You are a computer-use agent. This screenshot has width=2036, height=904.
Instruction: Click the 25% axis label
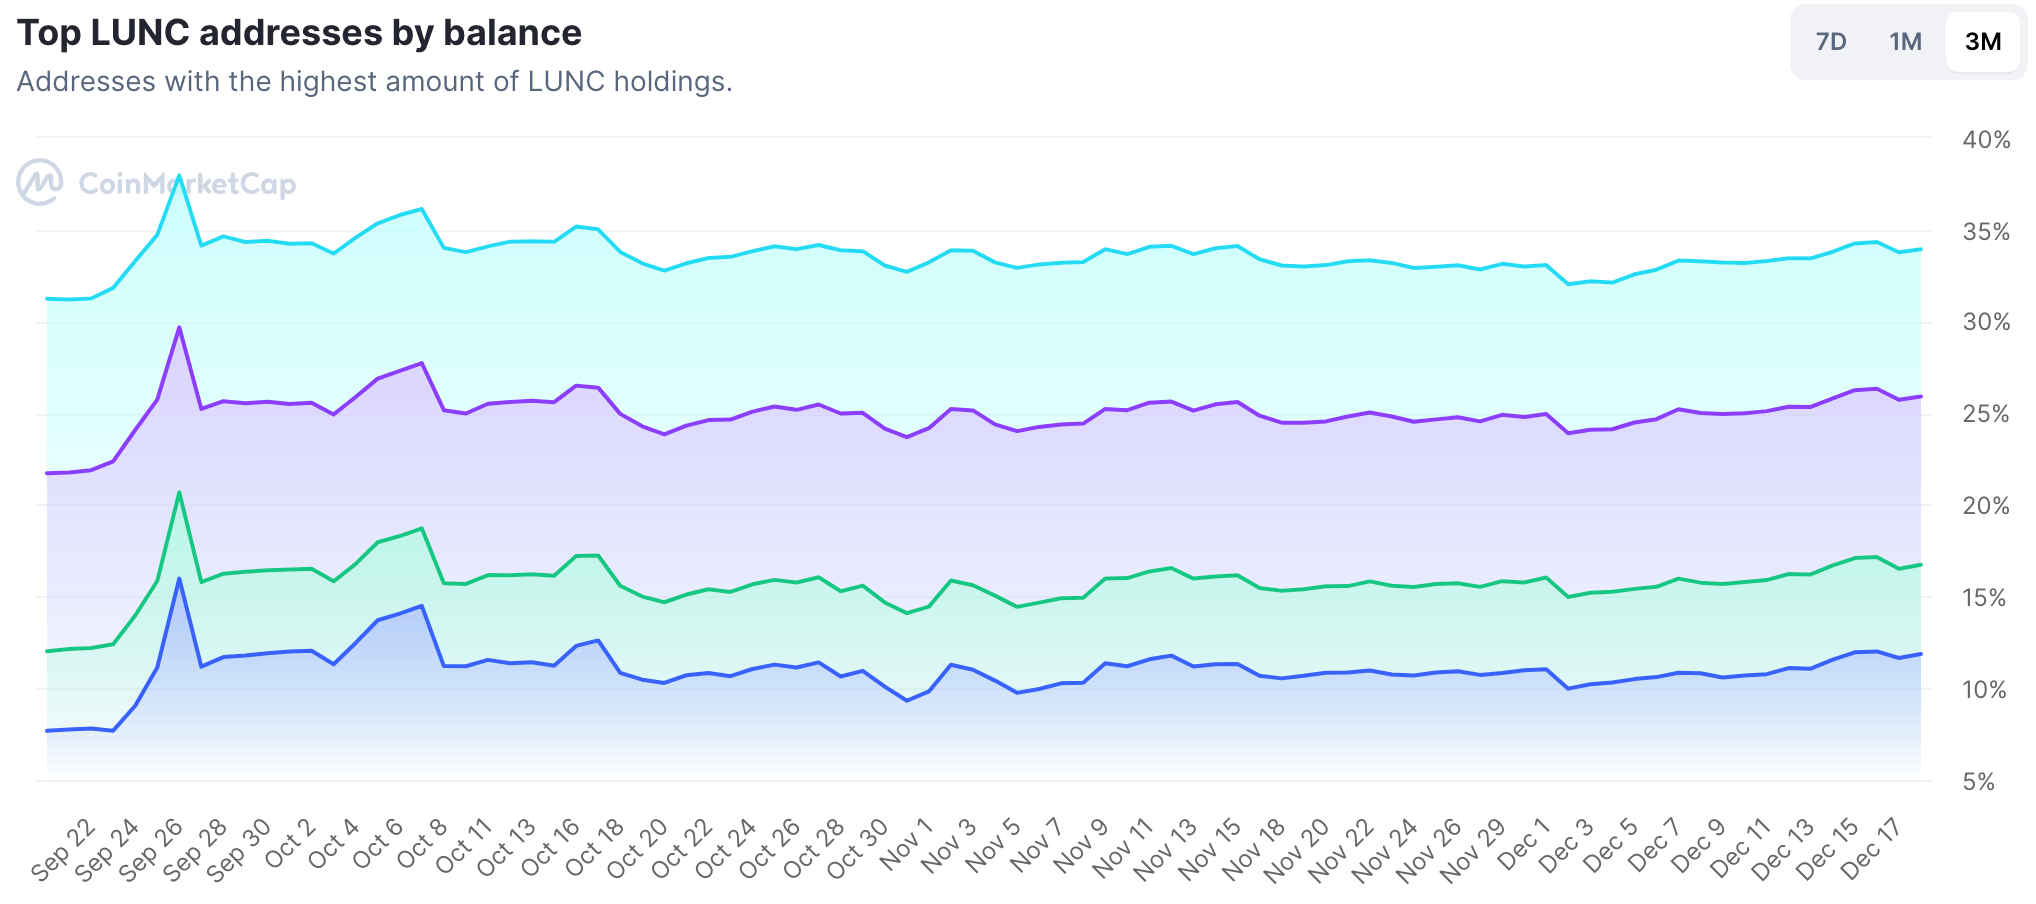tap(1986, 414)
